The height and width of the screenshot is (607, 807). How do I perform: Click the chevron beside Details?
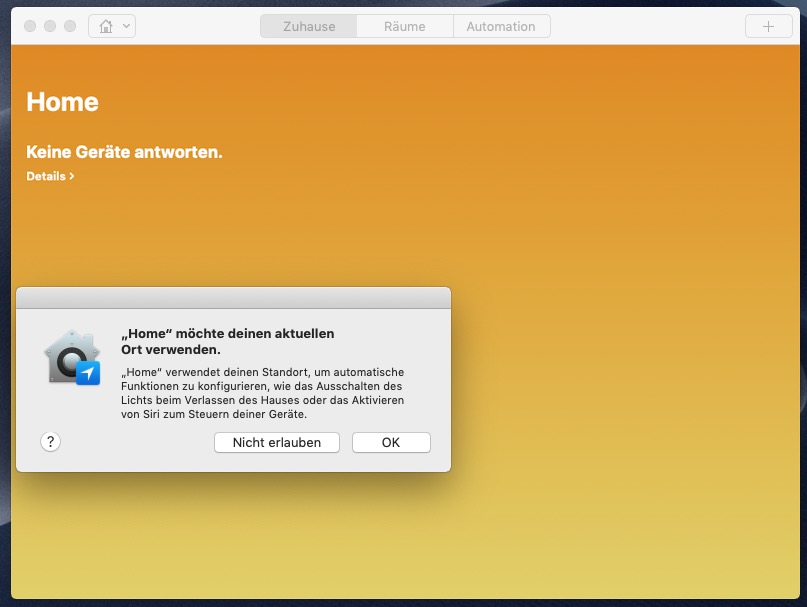pos(72,176)
